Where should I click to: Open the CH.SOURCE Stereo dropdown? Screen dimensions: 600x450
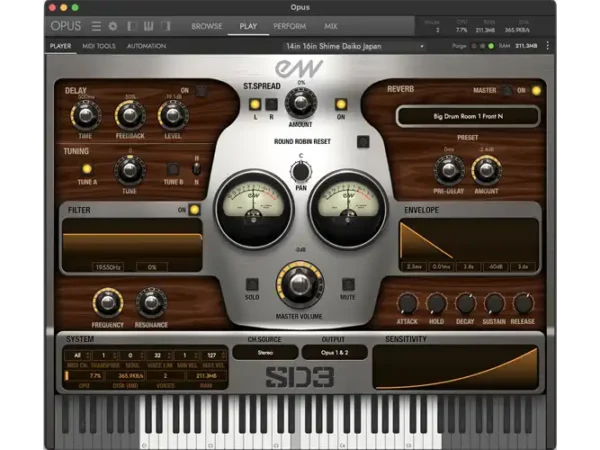point(265,352)
